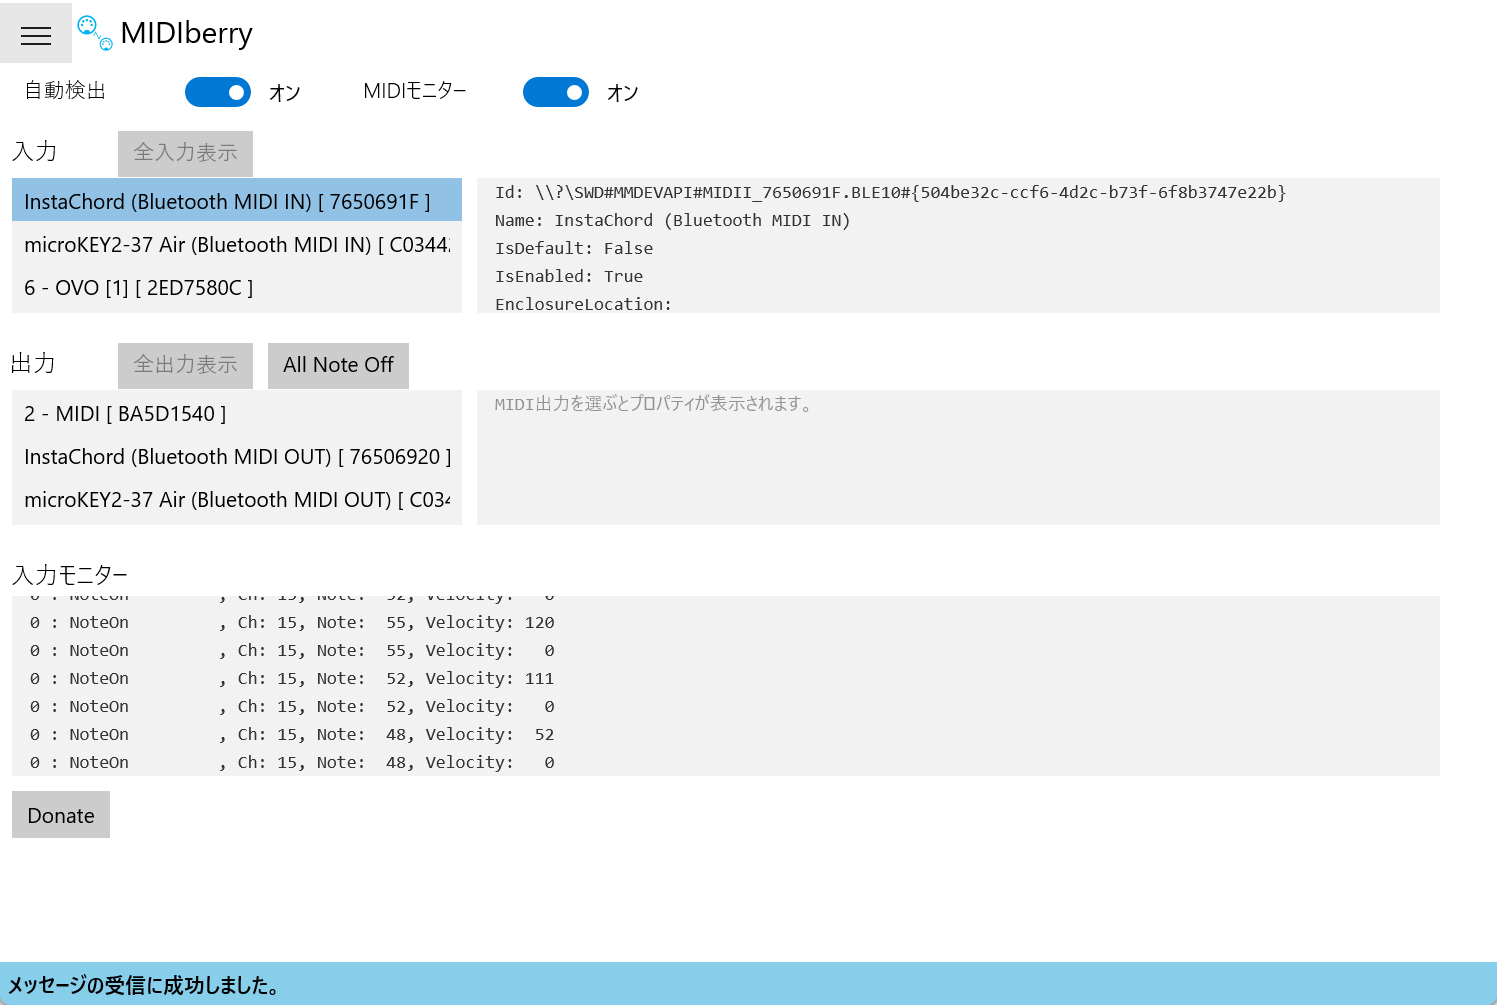Click the 出力 section label
Image resolution: width=1497 pixels, height=1005 pixels.
coord(33,364)
